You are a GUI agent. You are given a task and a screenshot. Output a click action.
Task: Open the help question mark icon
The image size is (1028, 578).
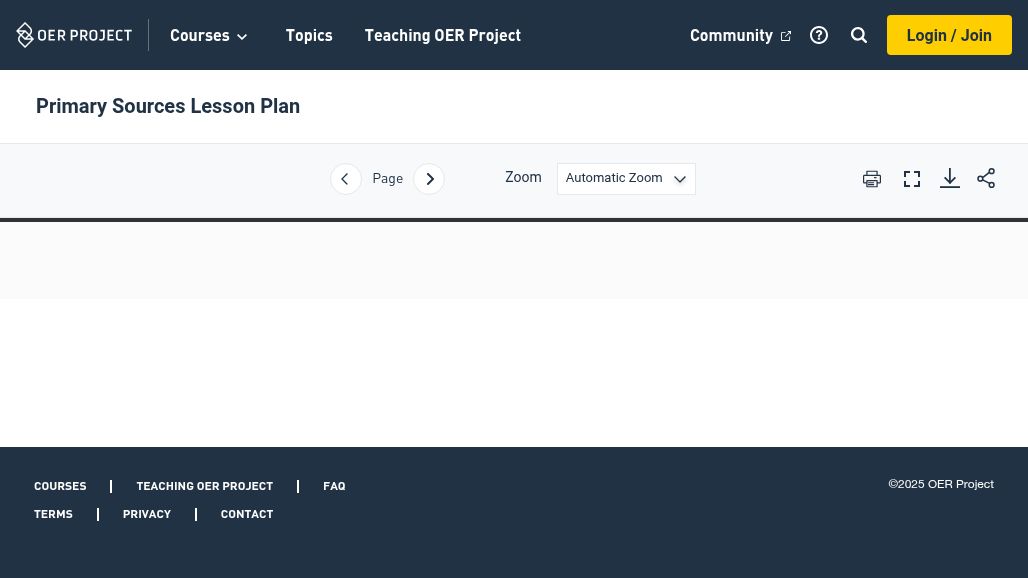tap(819, 35)
